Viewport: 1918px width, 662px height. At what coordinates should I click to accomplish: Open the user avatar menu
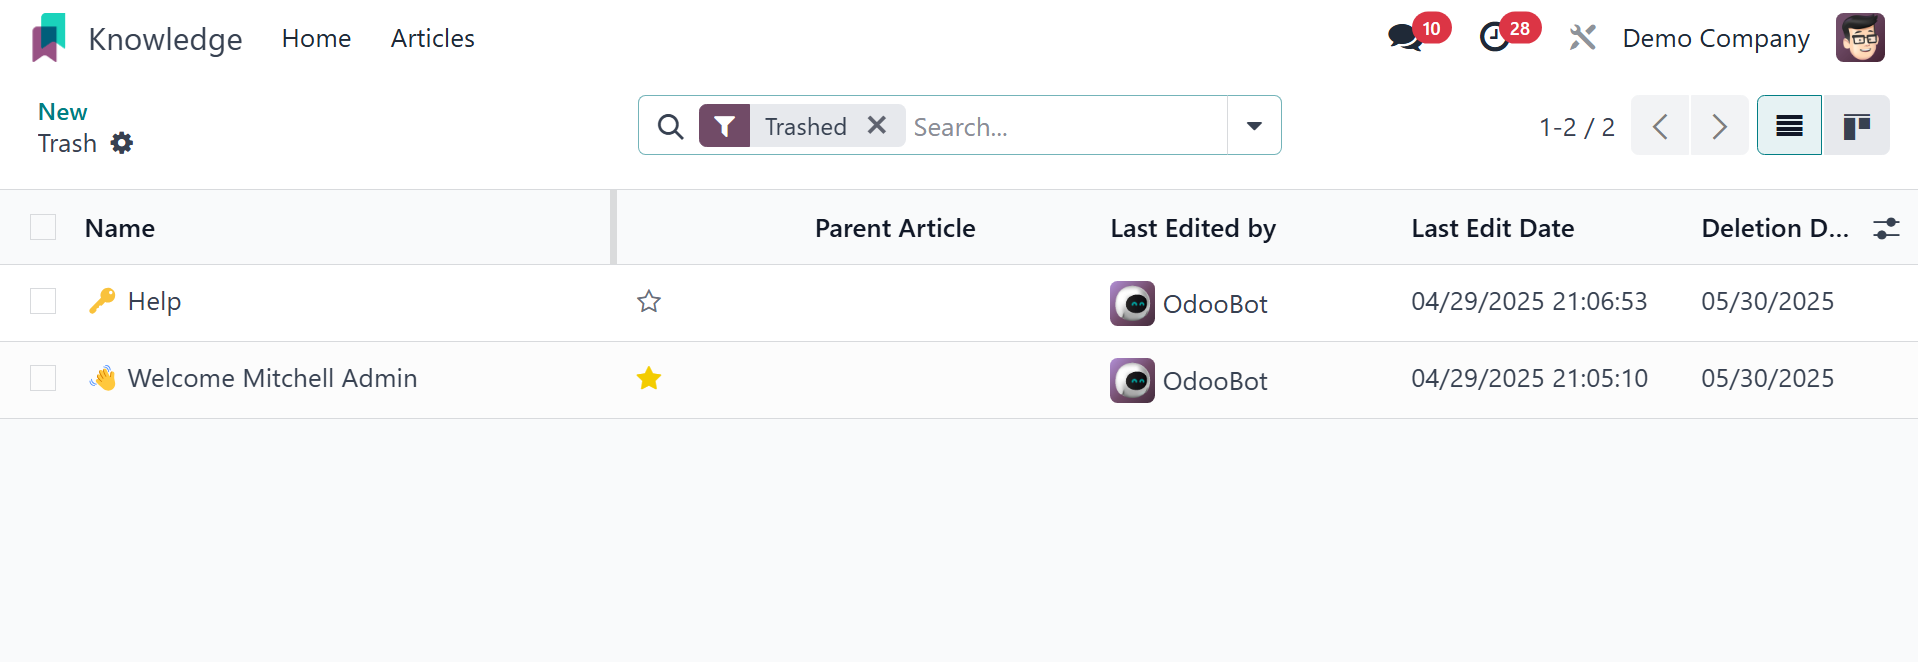tap(1860, 38)
